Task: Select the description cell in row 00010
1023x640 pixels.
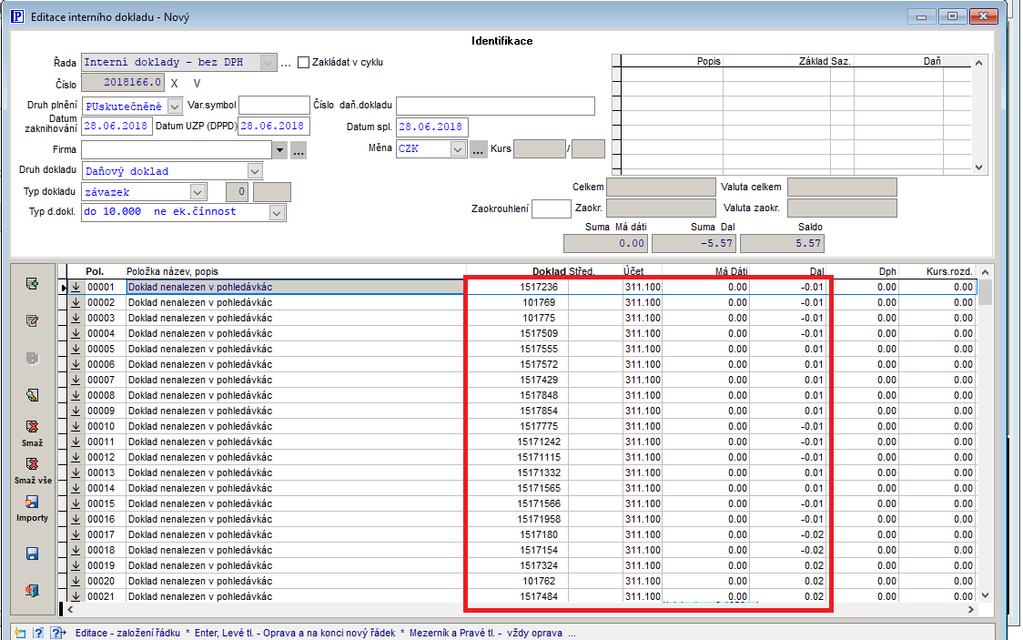Action: pos(295,427)
